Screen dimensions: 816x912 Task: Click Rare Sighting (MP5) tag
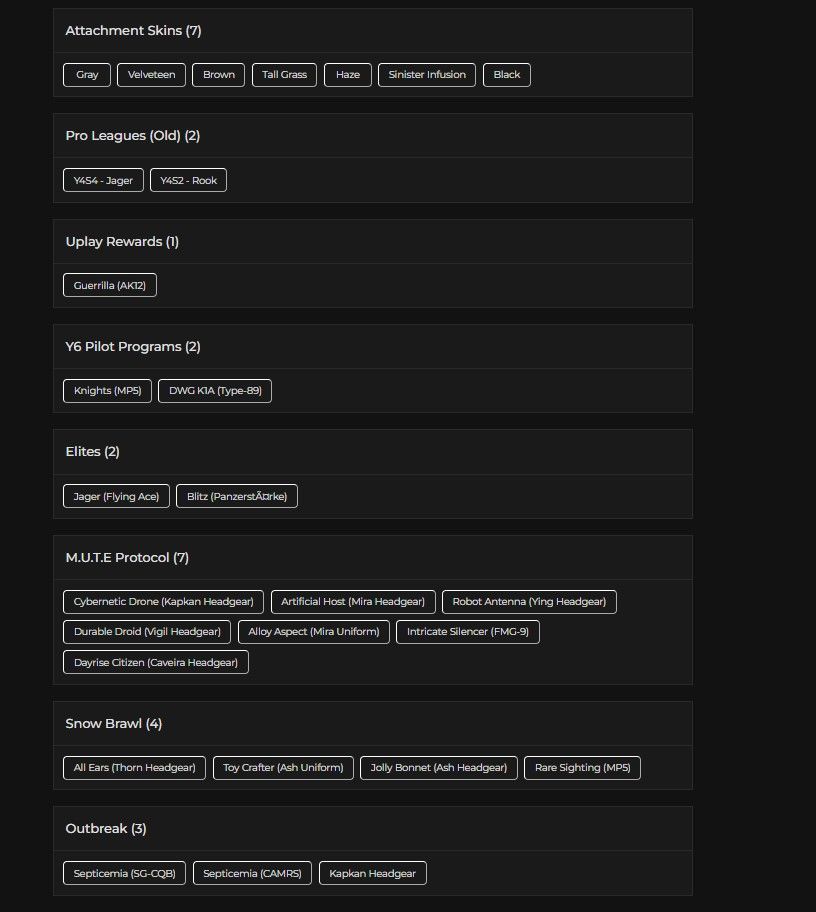pos(582,768)
